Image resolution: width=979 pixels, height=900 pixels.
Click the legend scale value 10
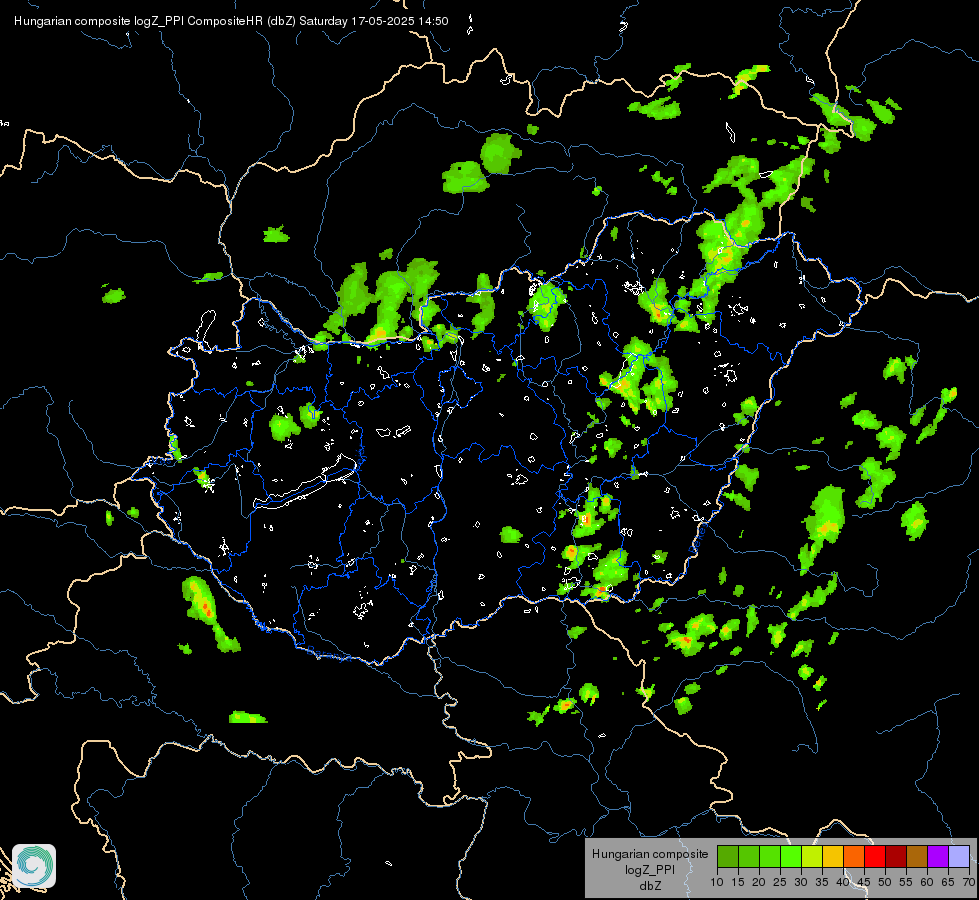tap(717, 882)
